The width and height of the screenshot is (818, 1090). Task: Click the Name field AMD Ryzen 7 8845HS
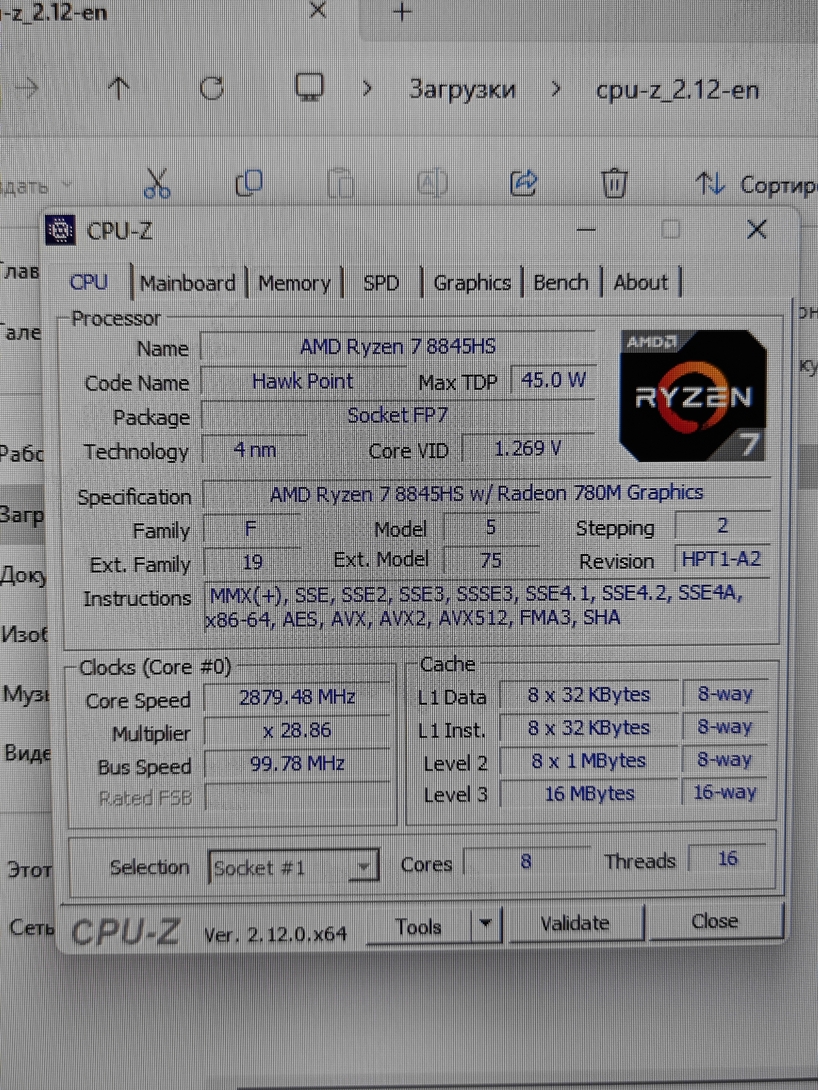click(x=398, y=346)
